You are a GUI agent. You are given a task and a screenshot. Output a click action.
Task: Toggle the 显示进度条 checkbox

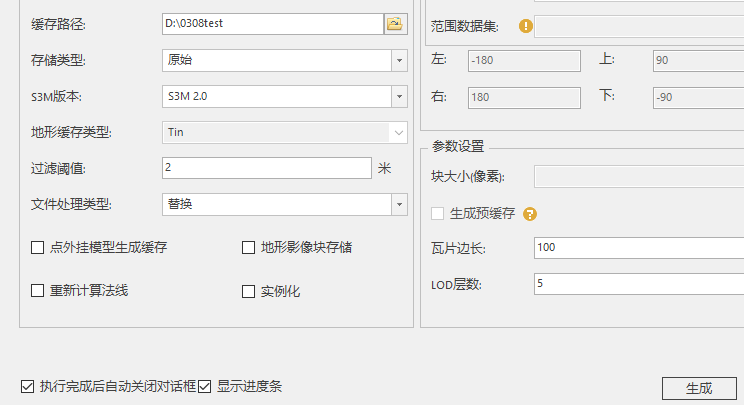pos(205,387)
